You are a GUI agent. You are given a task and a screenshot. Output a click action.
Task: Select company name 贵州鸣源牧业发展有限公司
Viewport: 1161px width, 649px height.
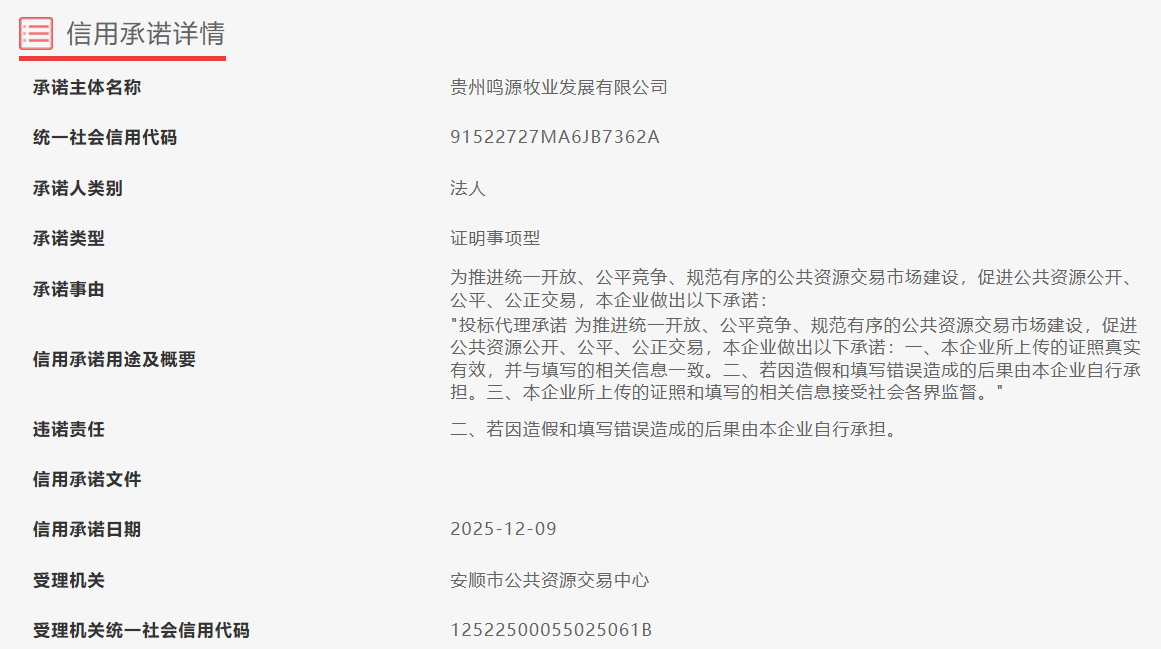[x=558, y=87]
